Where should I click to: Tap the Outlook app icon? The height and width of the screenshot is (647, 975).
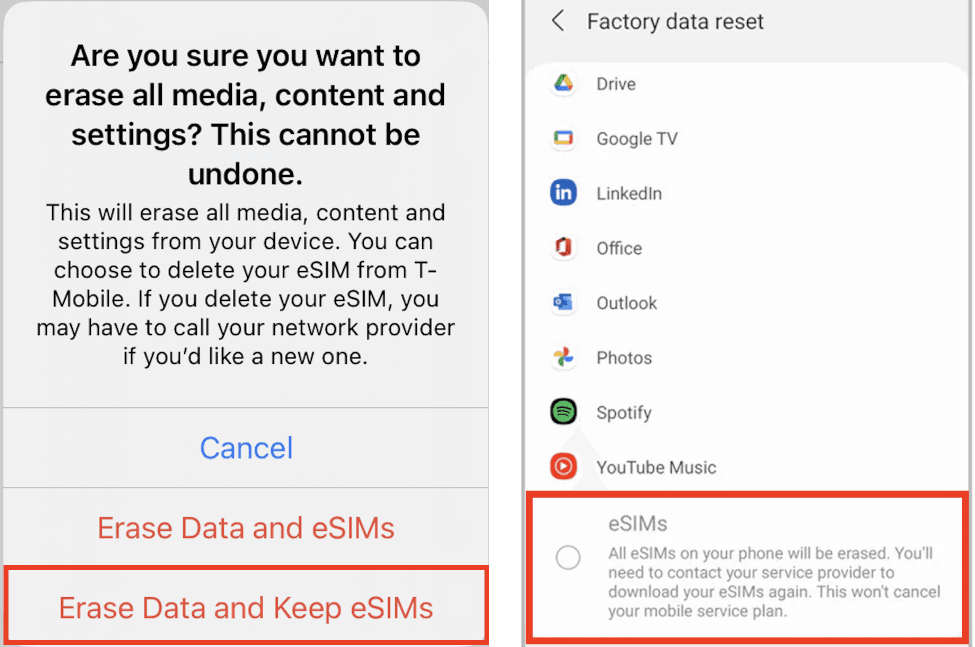pyautogui.click(x=563, y=302)
